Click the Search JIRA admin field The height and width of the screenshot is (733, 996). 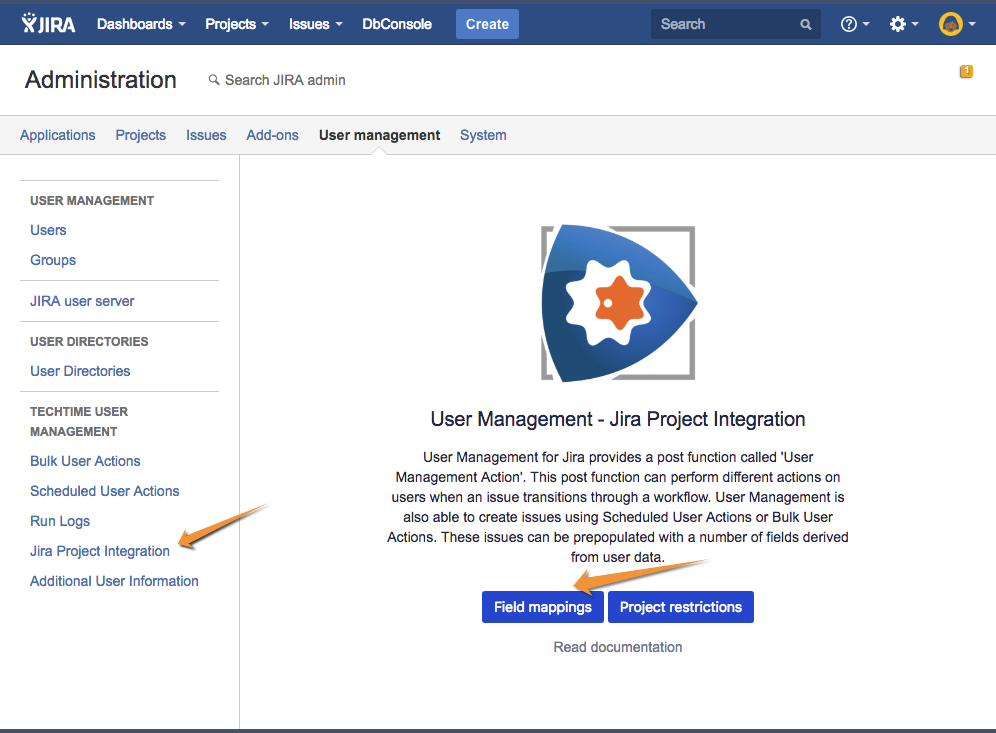point(285,80)
